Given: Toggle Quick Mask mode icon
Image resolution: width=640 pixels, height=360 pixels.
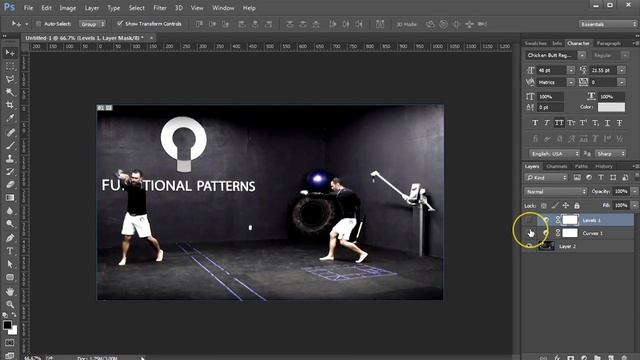Looking at the screenshot, I should pos(10,343).
